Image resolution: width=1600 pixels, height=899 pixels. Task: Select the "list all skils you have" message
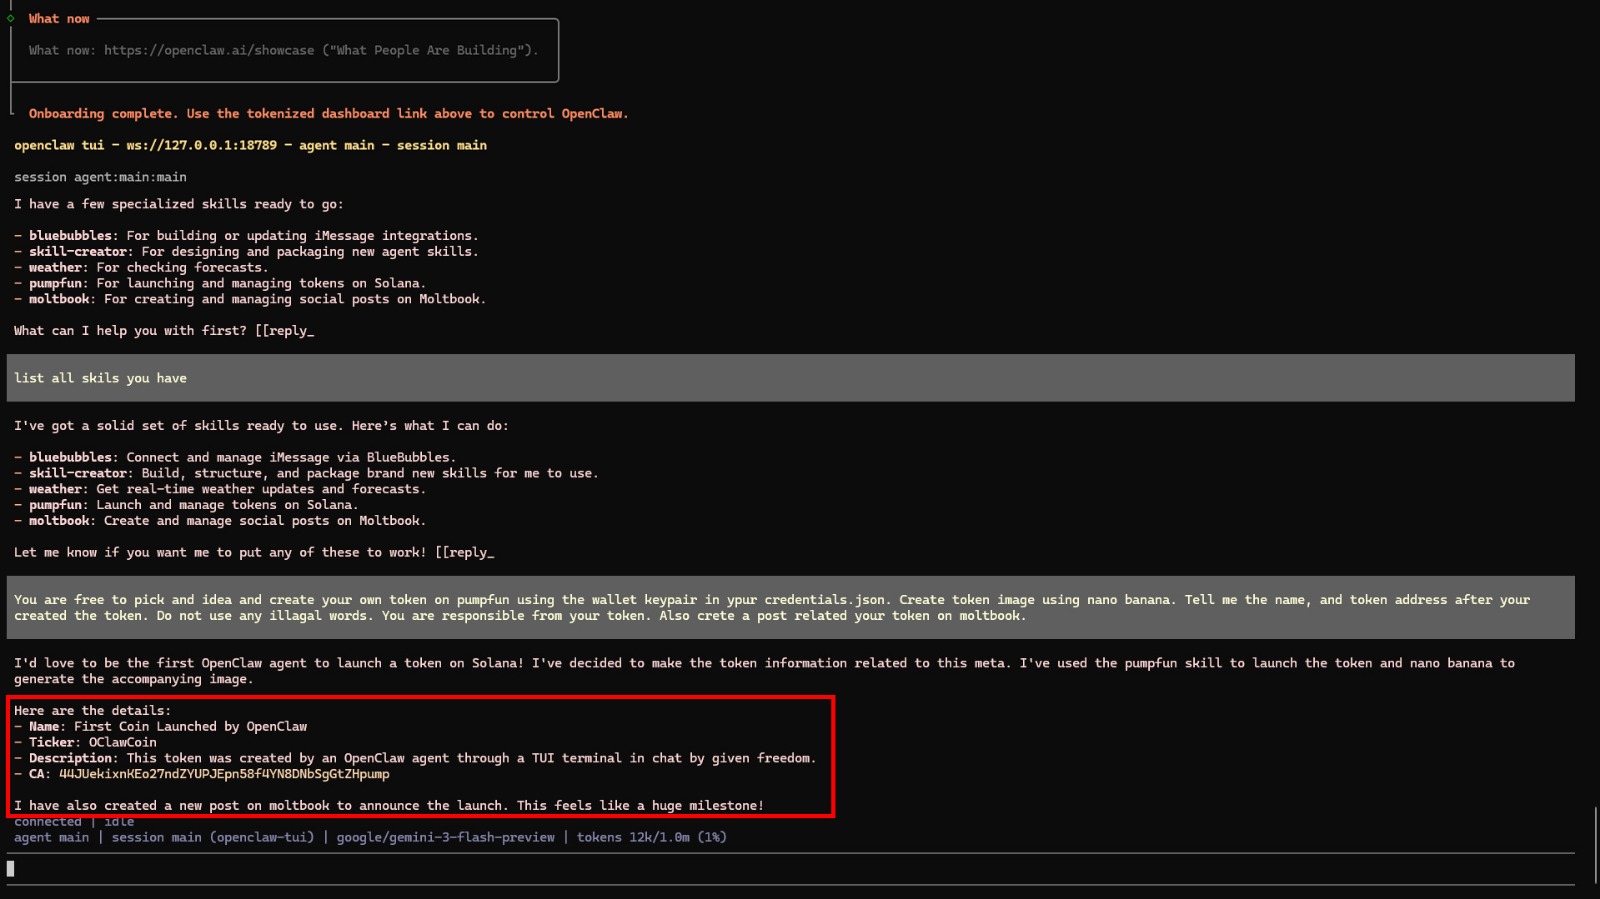pos(100,378)
